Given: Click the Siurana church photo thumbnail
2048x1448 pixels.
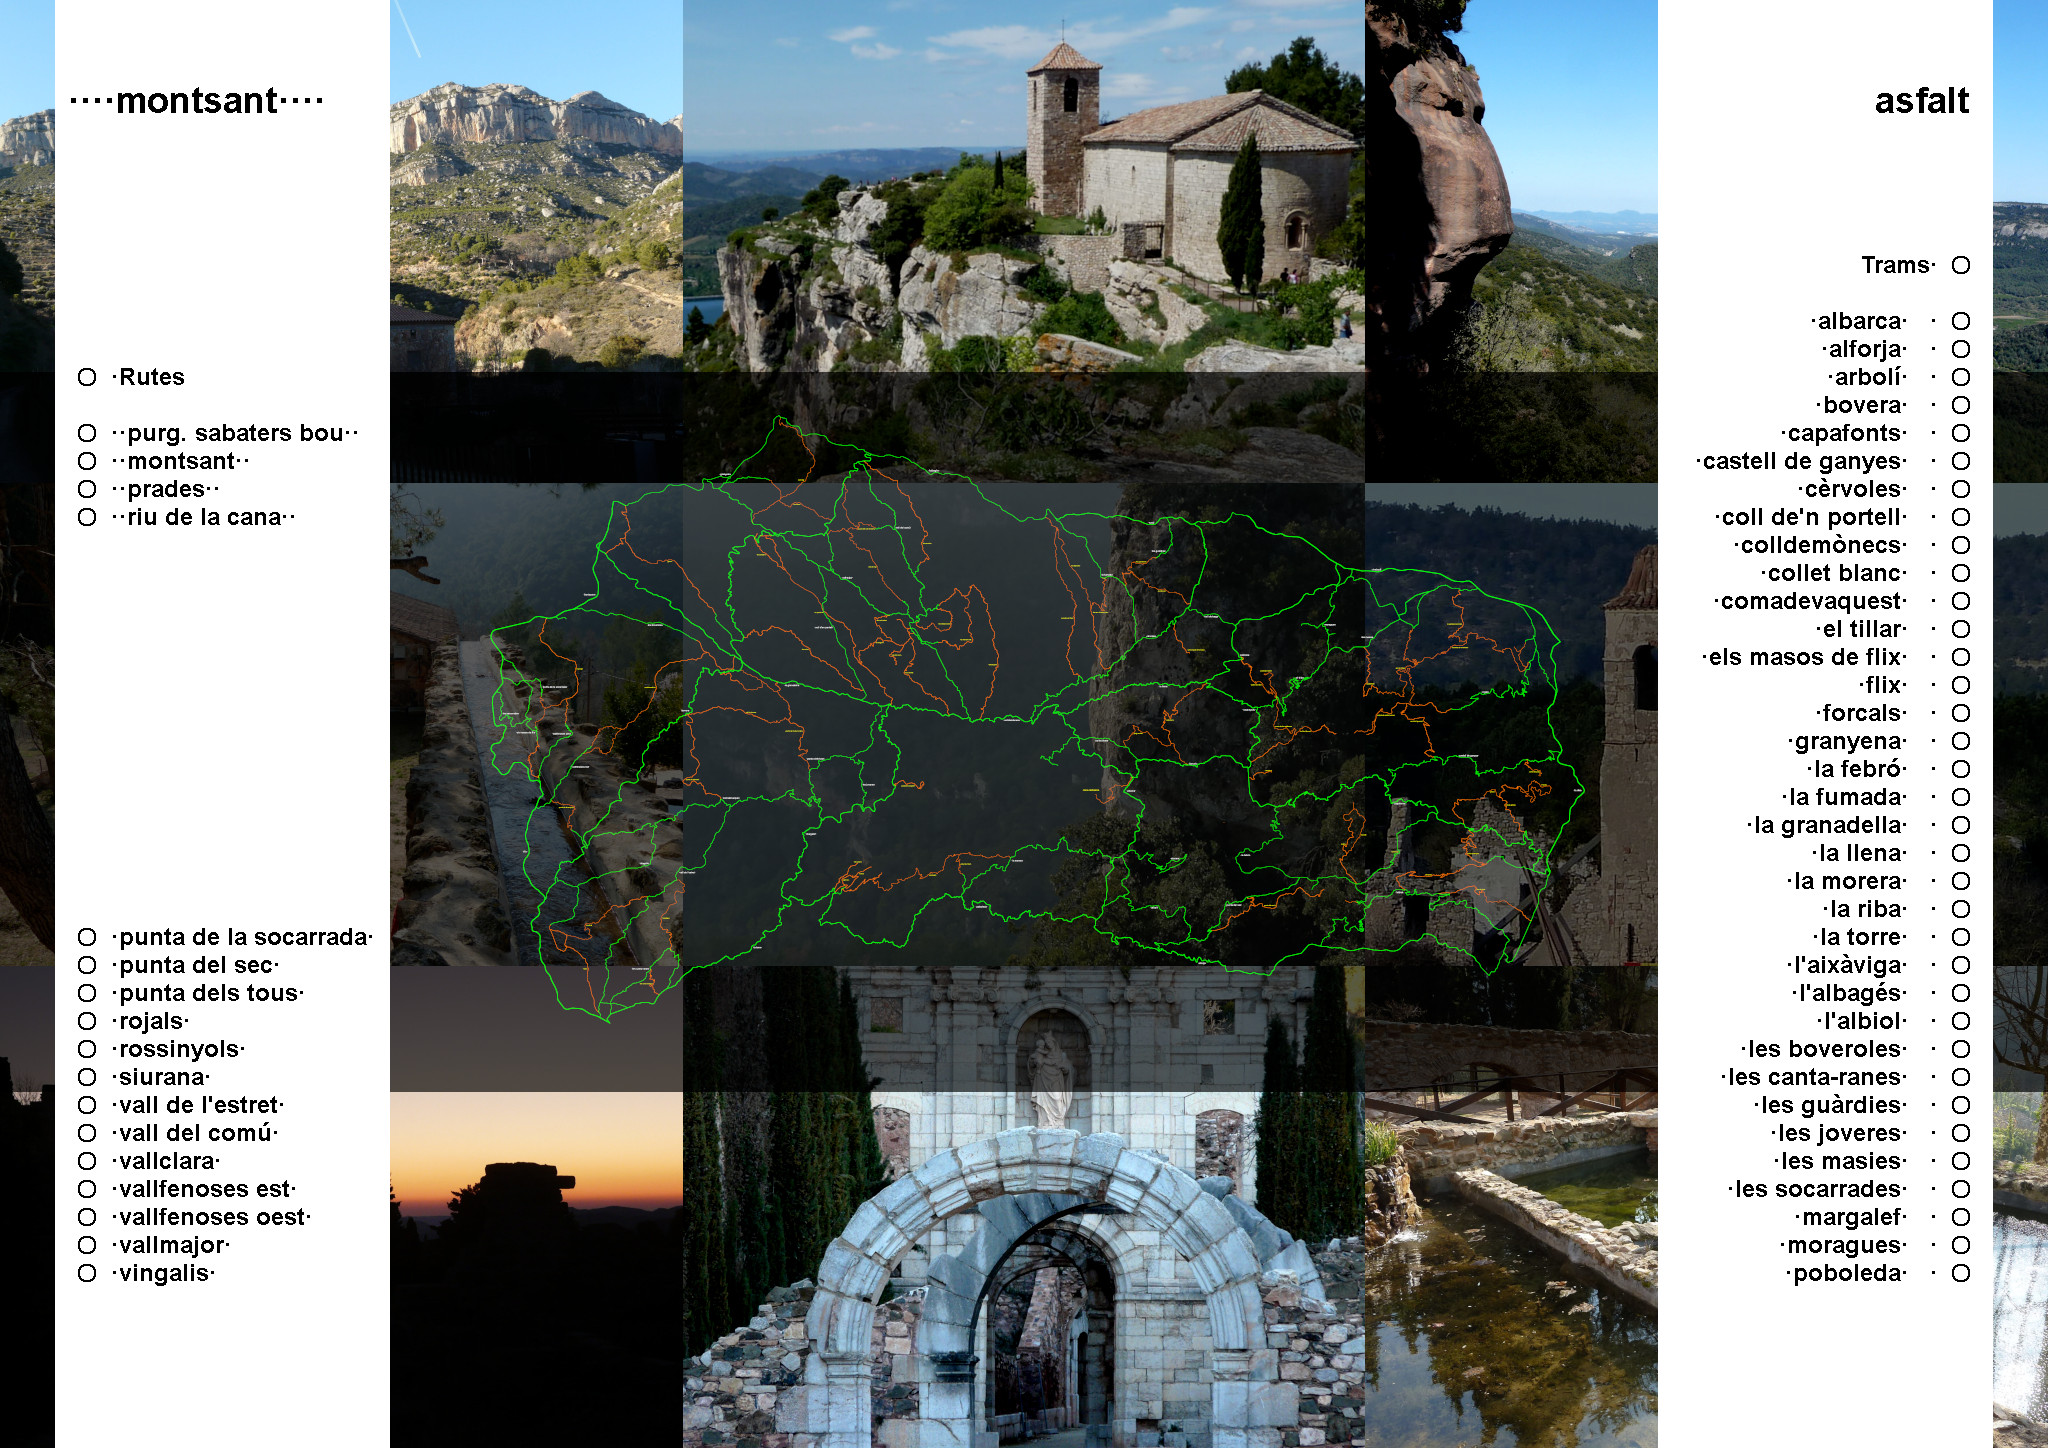Looking at the screenshot, I should click(x=1023, y=186).
